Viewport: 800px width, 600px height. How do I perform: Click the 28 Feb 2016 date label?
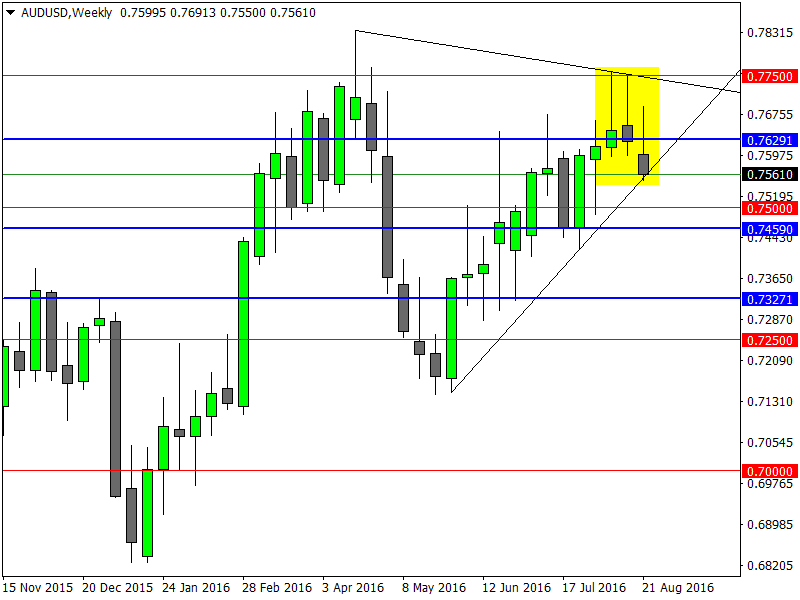[277, 588]
